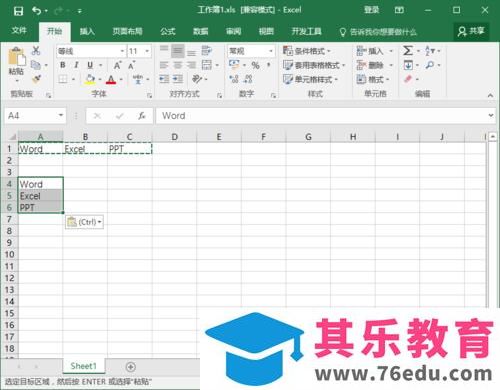Click Merge and Center icon
The width and height of the screenshot is (500, 390).
coord(207,65)
